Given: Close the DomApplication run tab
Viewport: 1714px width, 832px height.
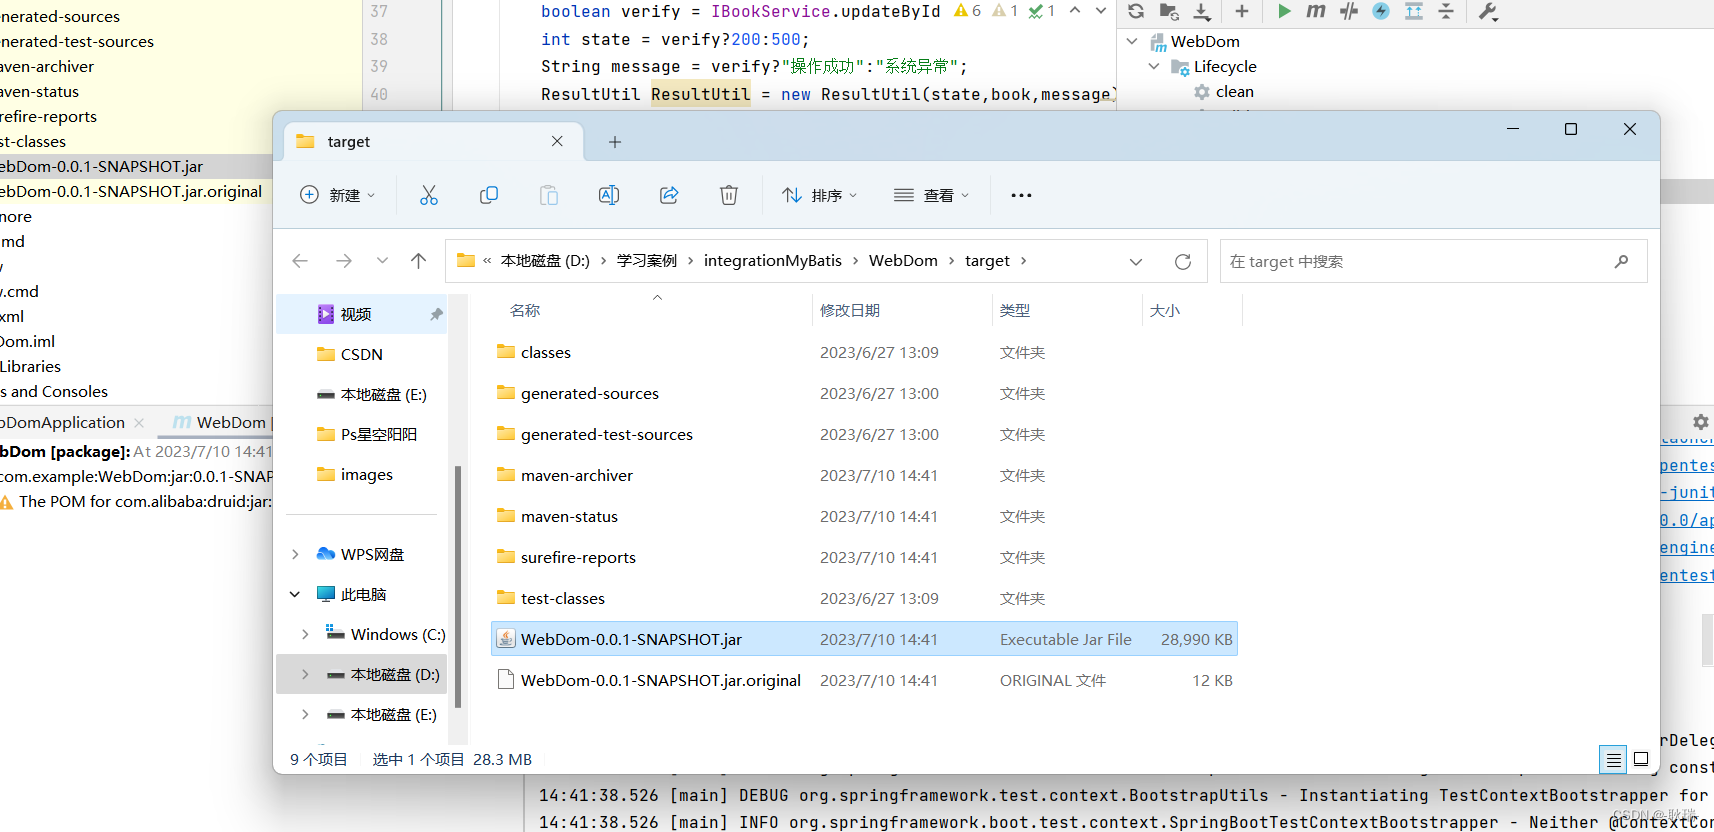Looking at the screenshot, I should pyautogui.click(x=139, y=423).
